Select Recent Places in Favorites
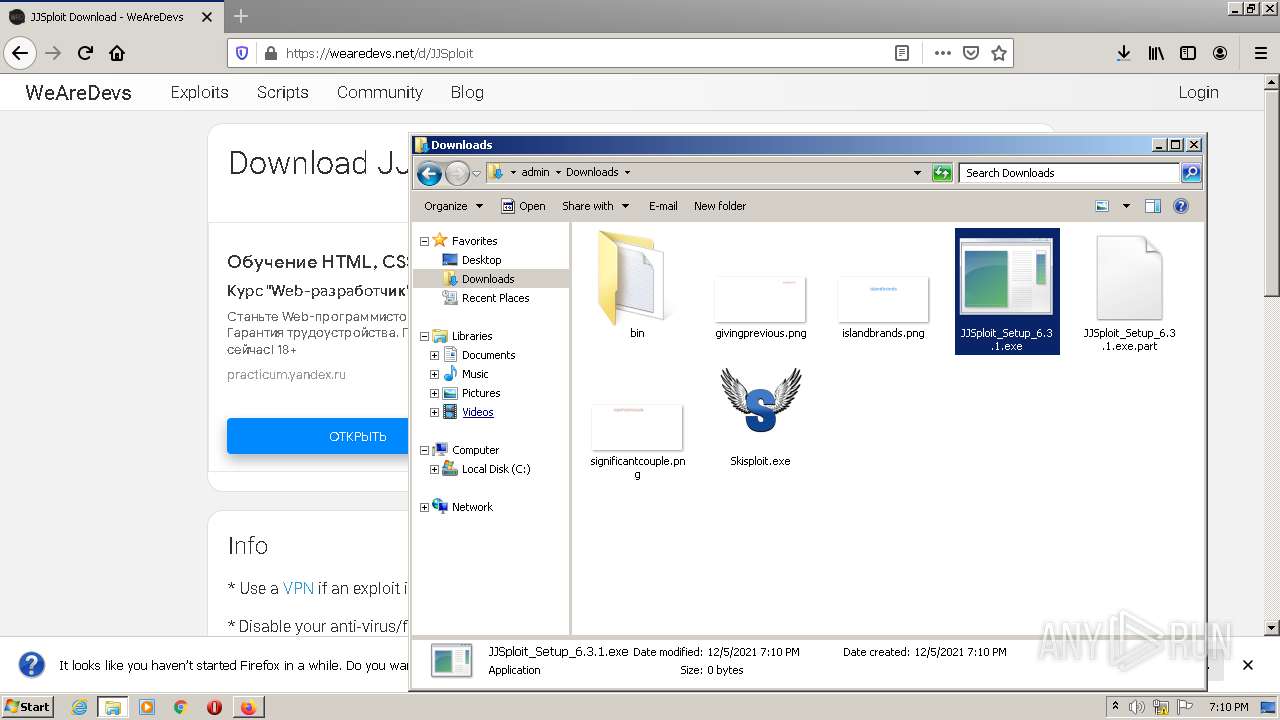The image size is (1280, 720). tap(495, 298)
